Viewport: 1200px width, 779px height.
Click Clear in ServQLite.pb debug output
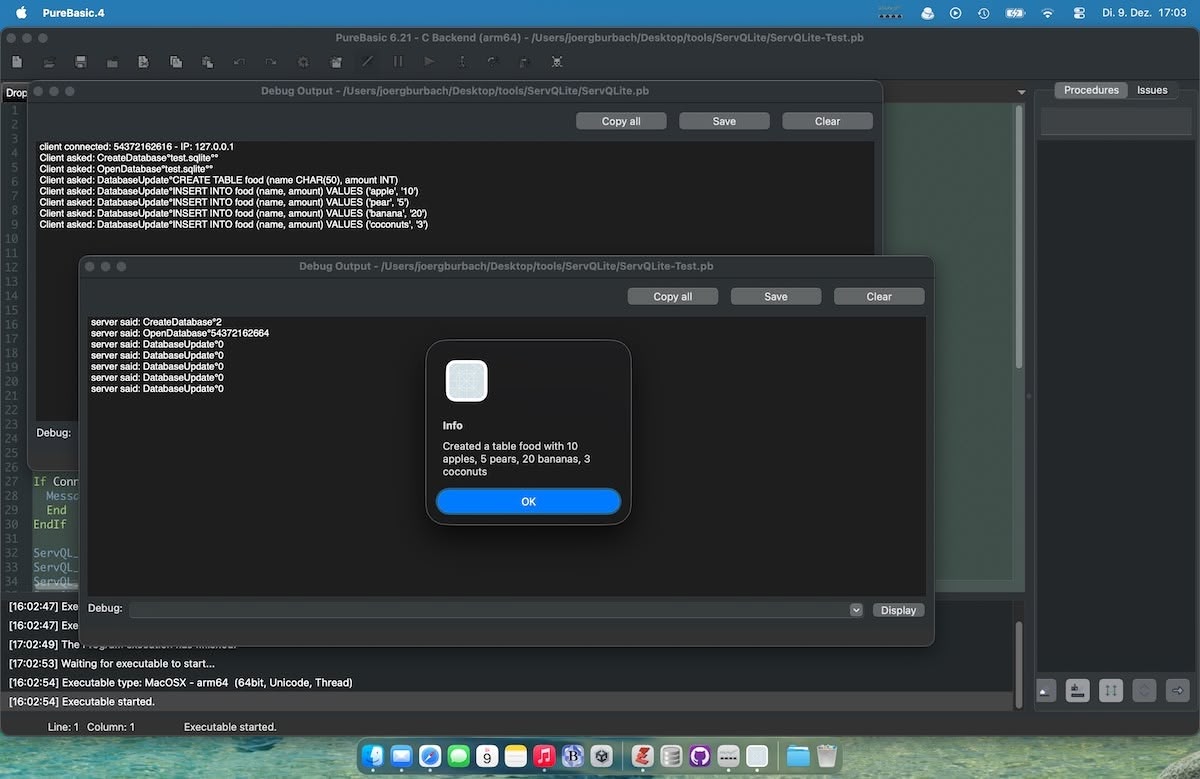827,121
